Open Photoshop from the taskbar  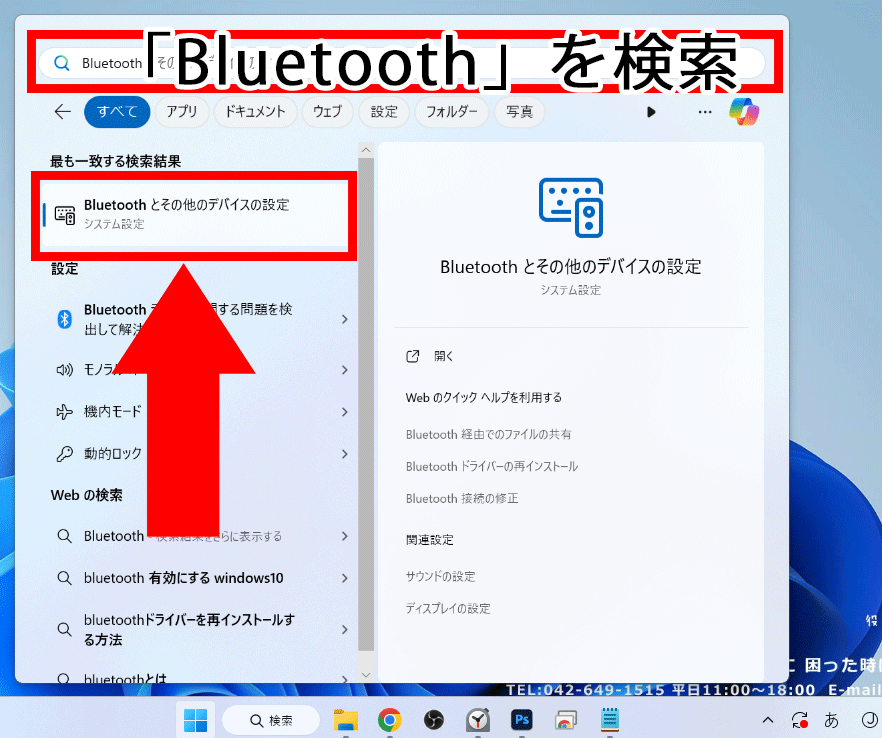(x=521, y=719)
